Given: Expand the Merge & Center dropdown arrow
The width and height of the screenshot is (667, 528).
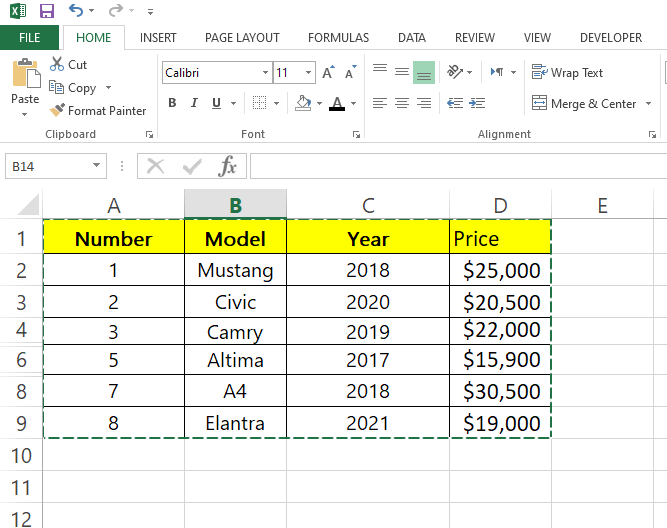Looking at the screenshot, I should click(648, 103).
